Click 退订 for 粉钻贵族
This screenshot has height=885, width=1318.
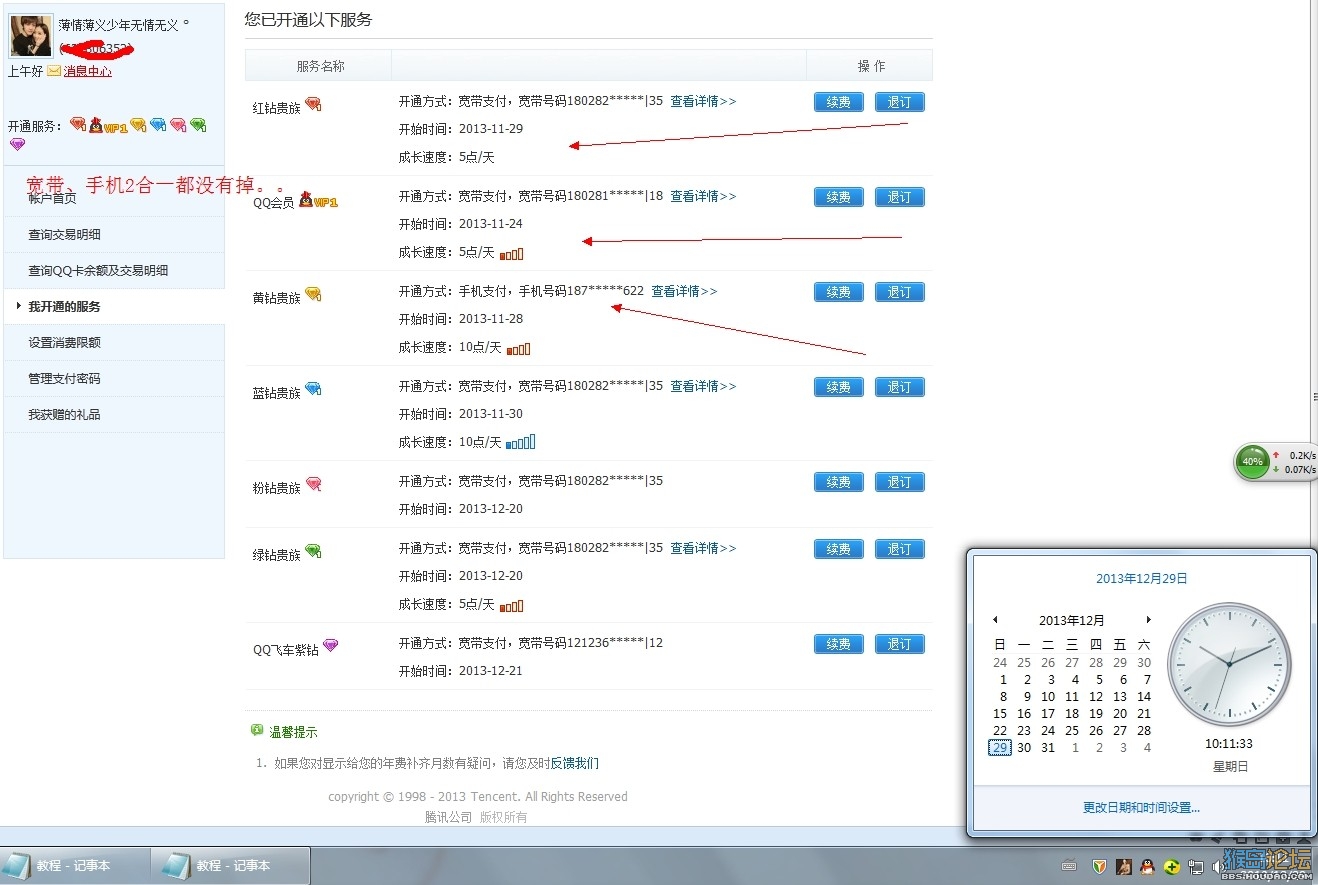tap(900, 482)
